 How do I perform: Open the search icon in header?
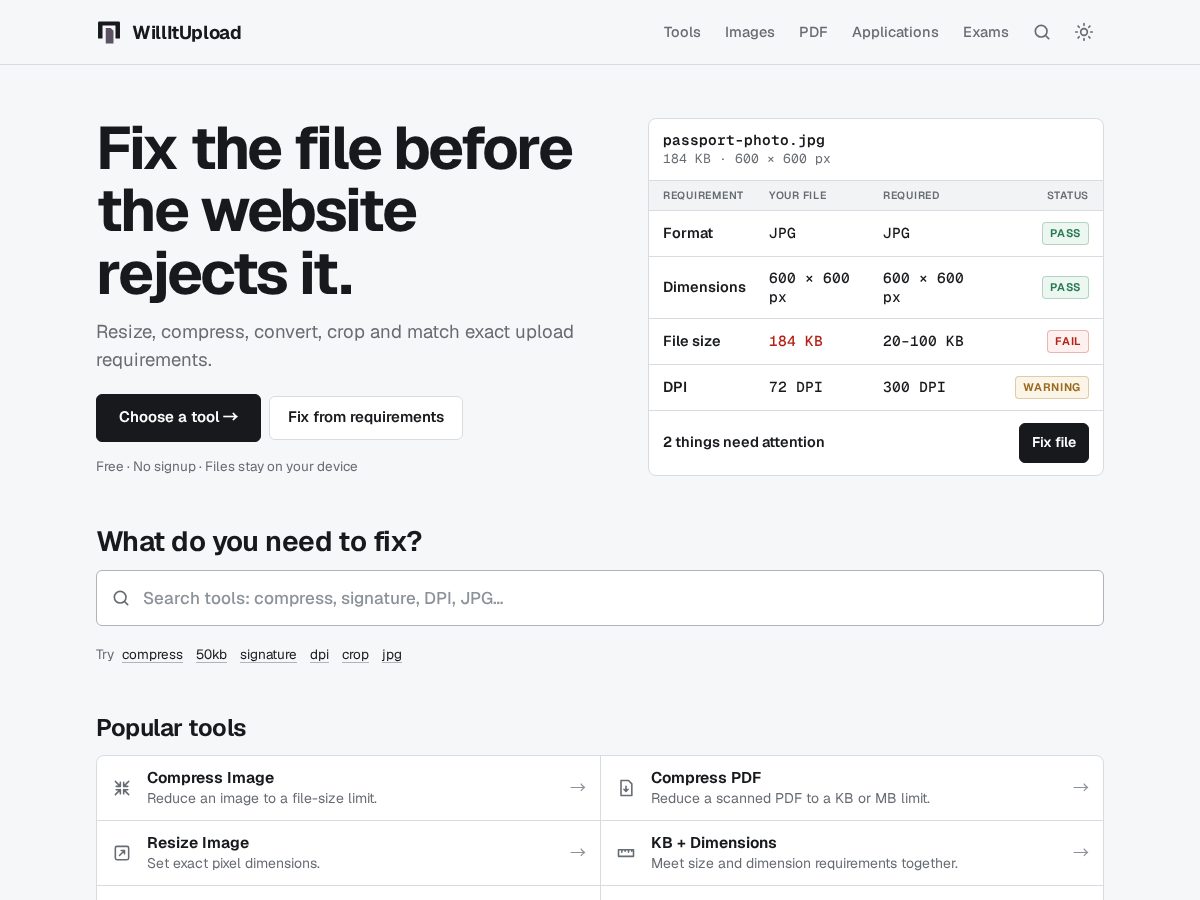(1042, 32)
